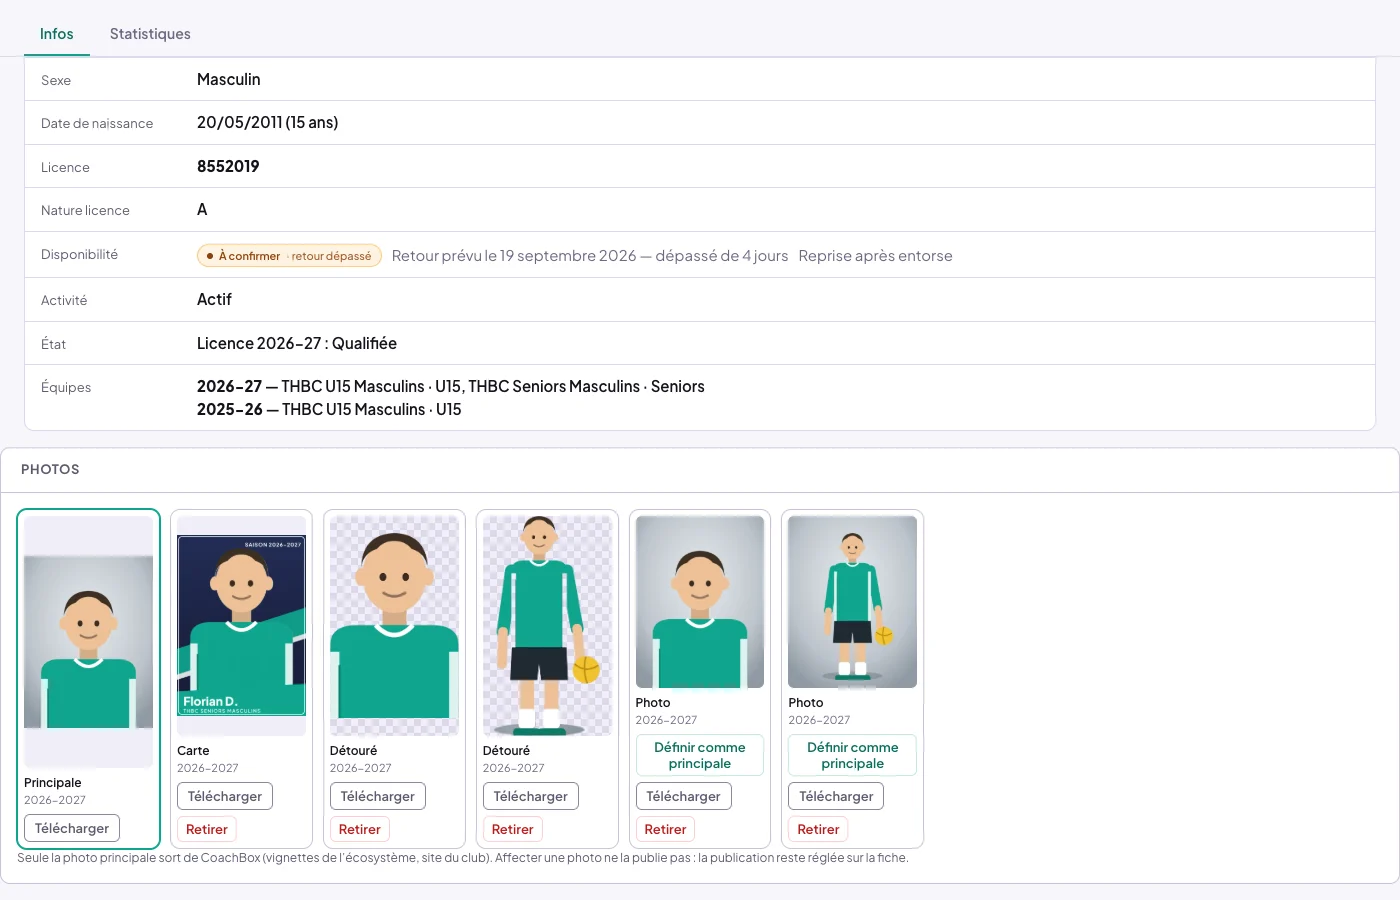
Task: Click the PHOTOS section heading
Action: pyautogui.click(x=50, y=469)
